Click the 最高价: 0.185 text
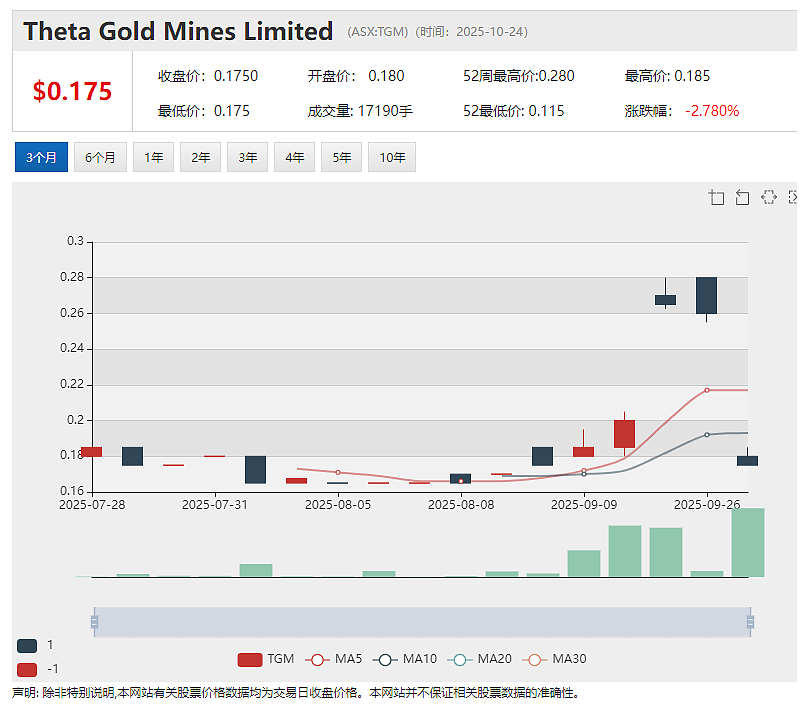This screenshot has width=808, height=722. (x=667, y=76)
